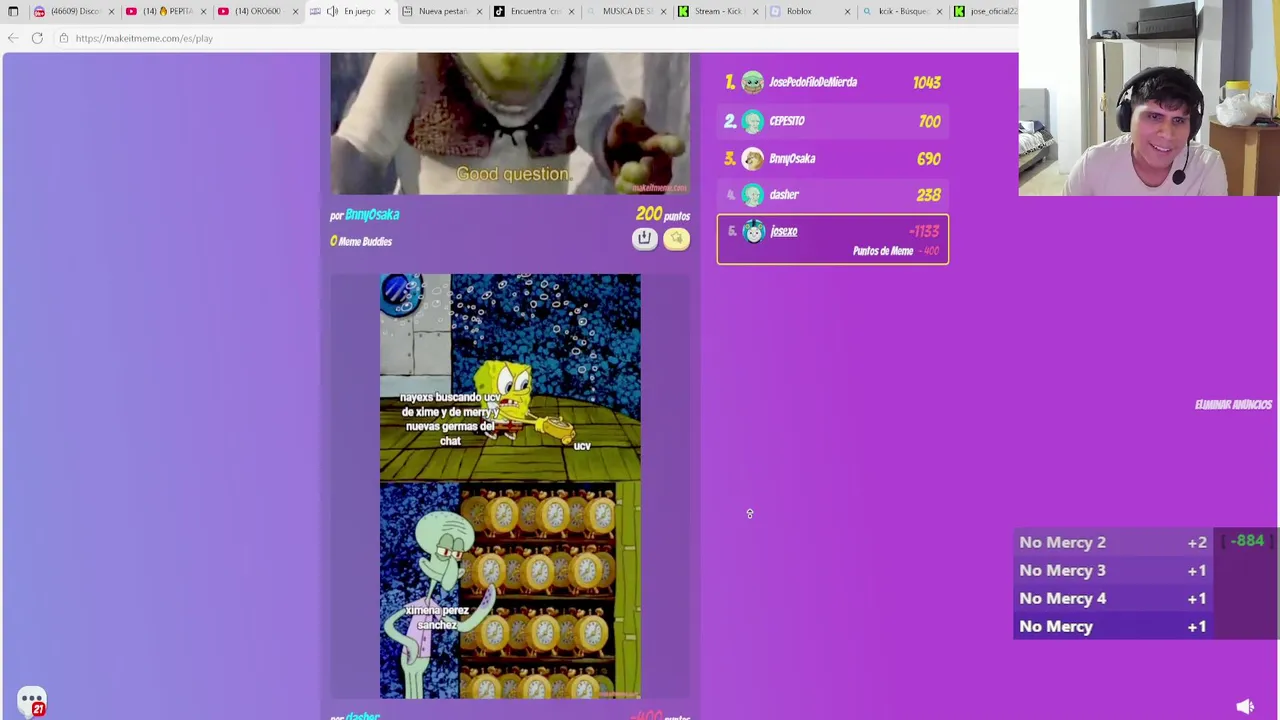Image resolution: width=1280 pixels, height=720 pixels.
Task: Open the chat bubble with 21 badge
Action: point(32,701)
